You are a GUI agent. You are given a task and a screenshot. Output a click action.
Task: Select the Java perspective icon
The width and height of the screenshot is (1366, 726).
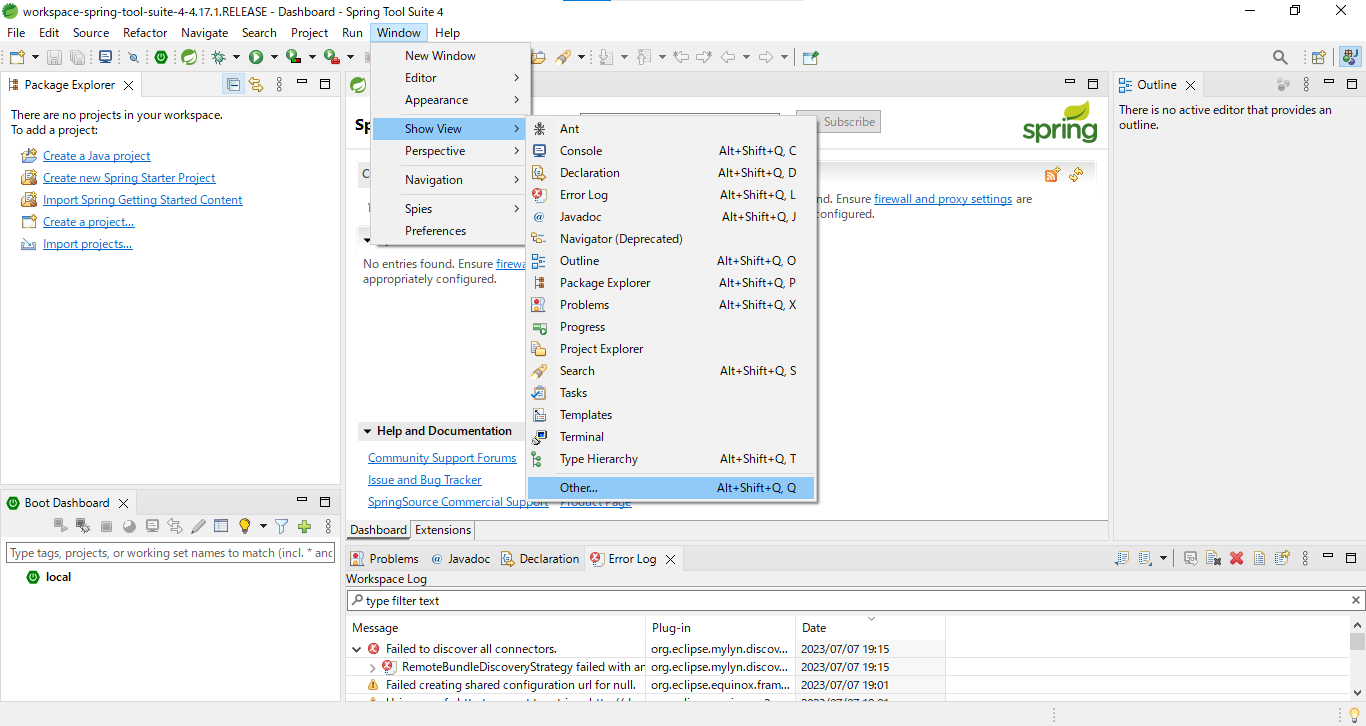click(x=1349, y=57)
